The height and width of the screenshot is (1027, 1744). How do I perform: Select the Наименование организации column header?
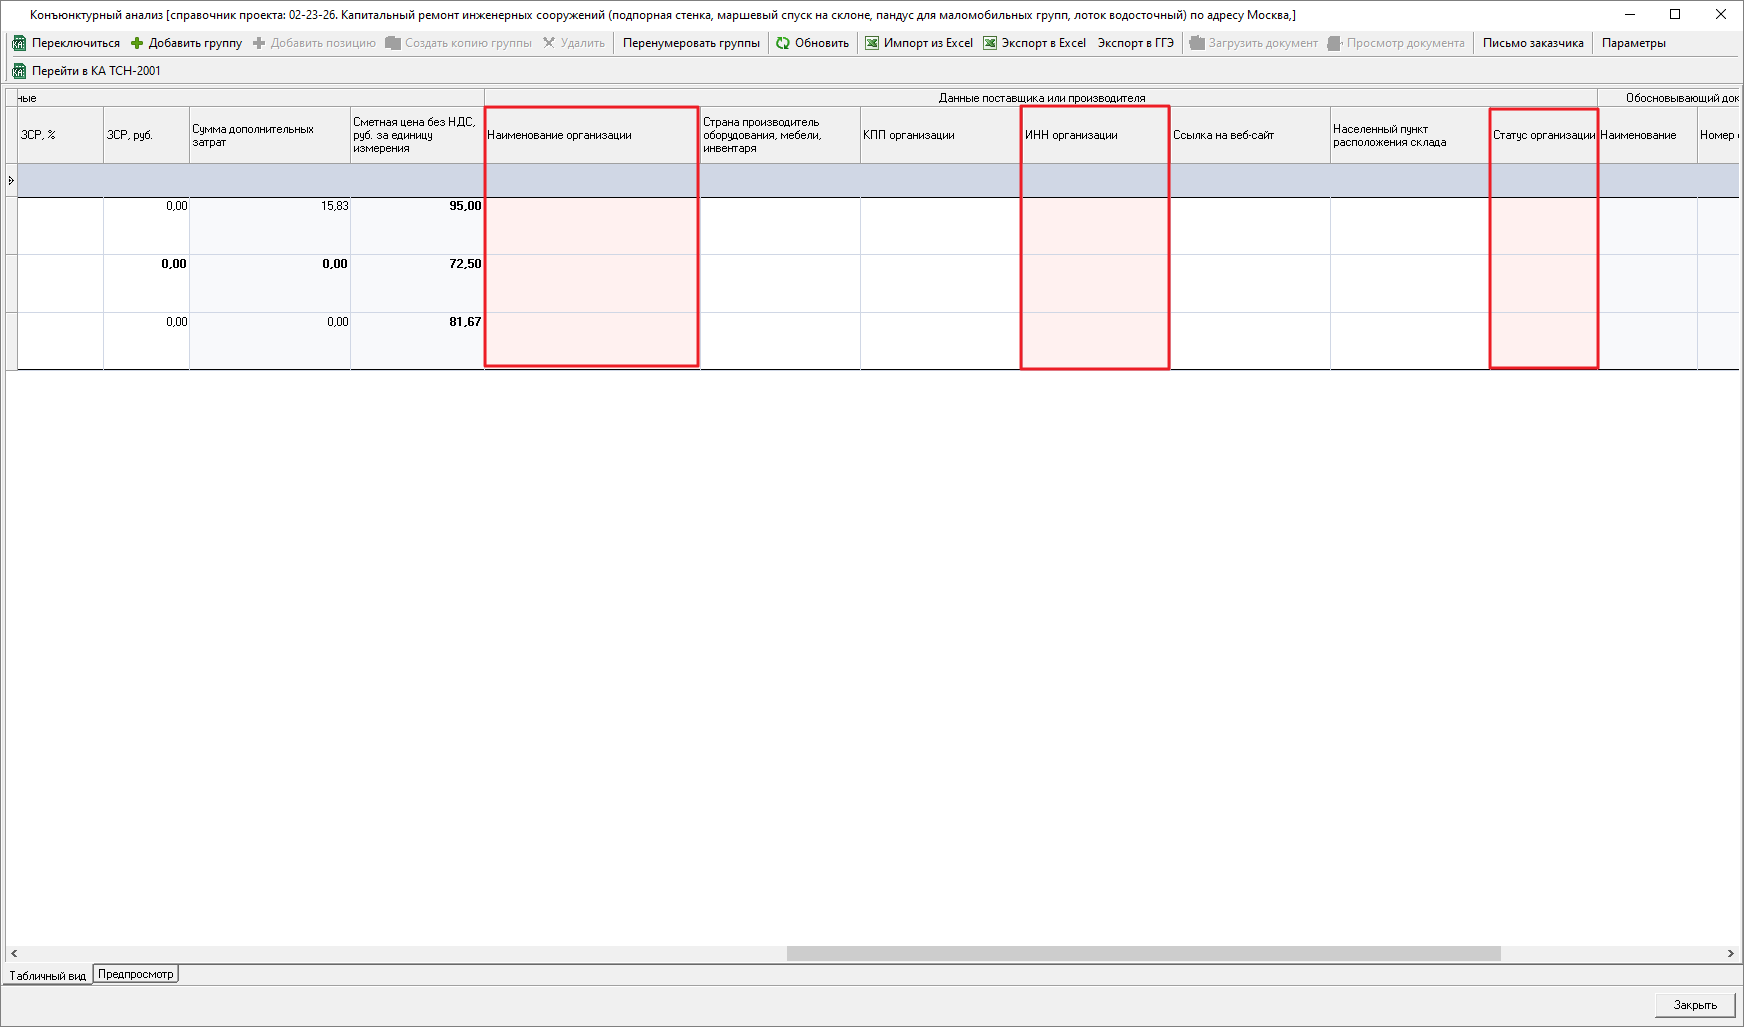pos(590,135)
